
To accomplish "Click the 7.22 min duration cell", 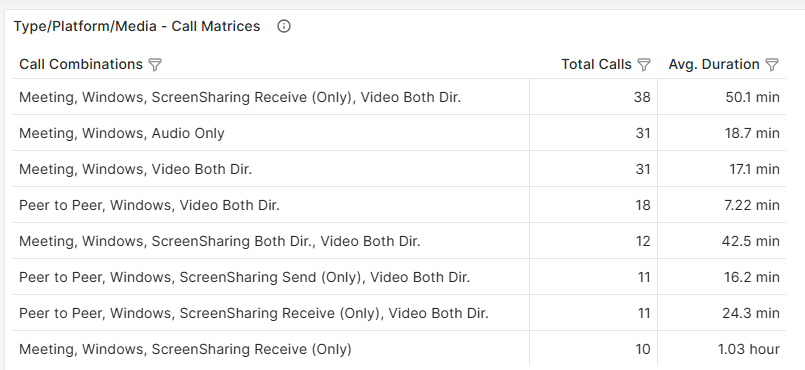I will pyautogui.click(x=722, y=205).
